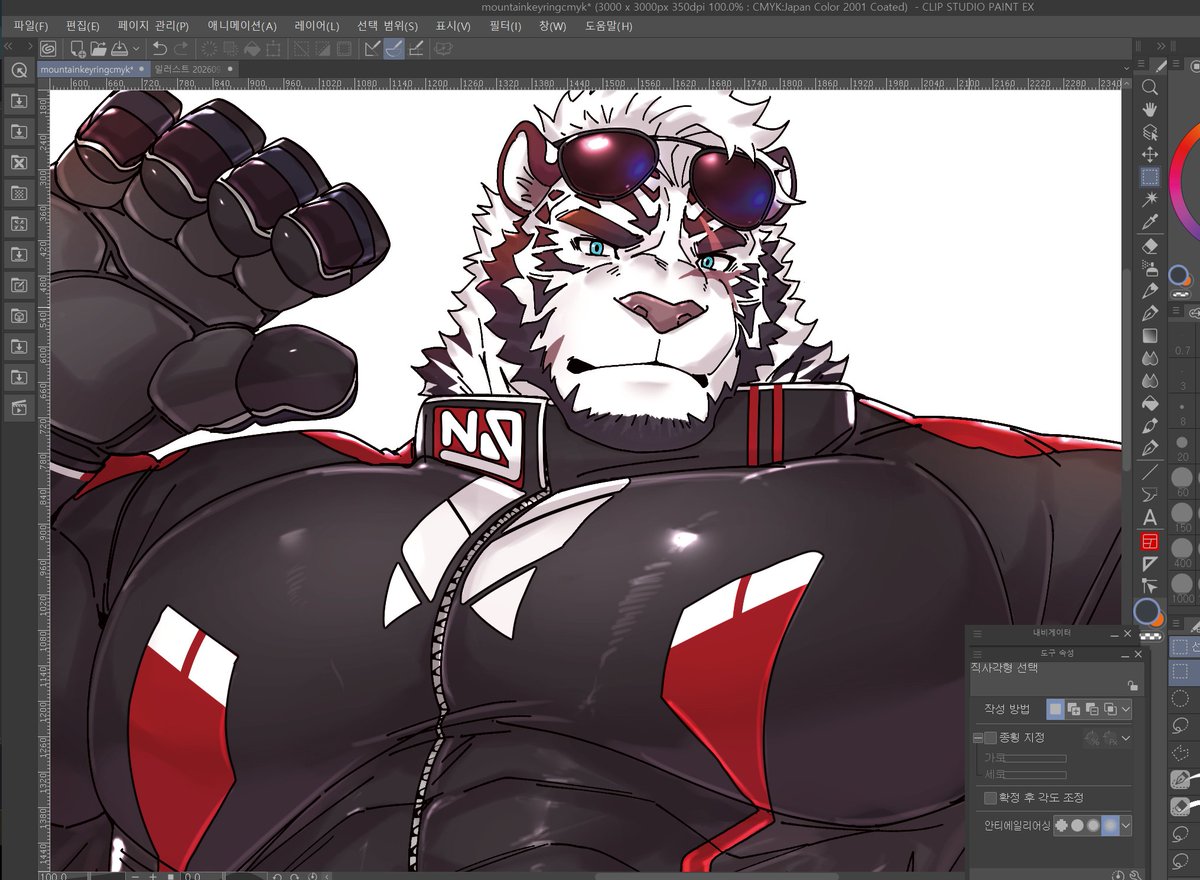Toggle snap to ruler icon

point(373,48)
